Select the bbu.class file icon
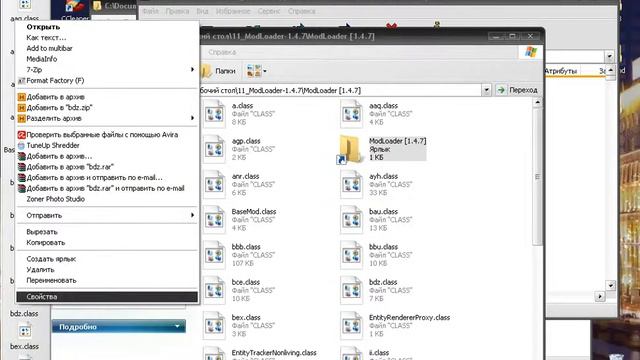The image size is (640, 360). (x=352, y=255)
